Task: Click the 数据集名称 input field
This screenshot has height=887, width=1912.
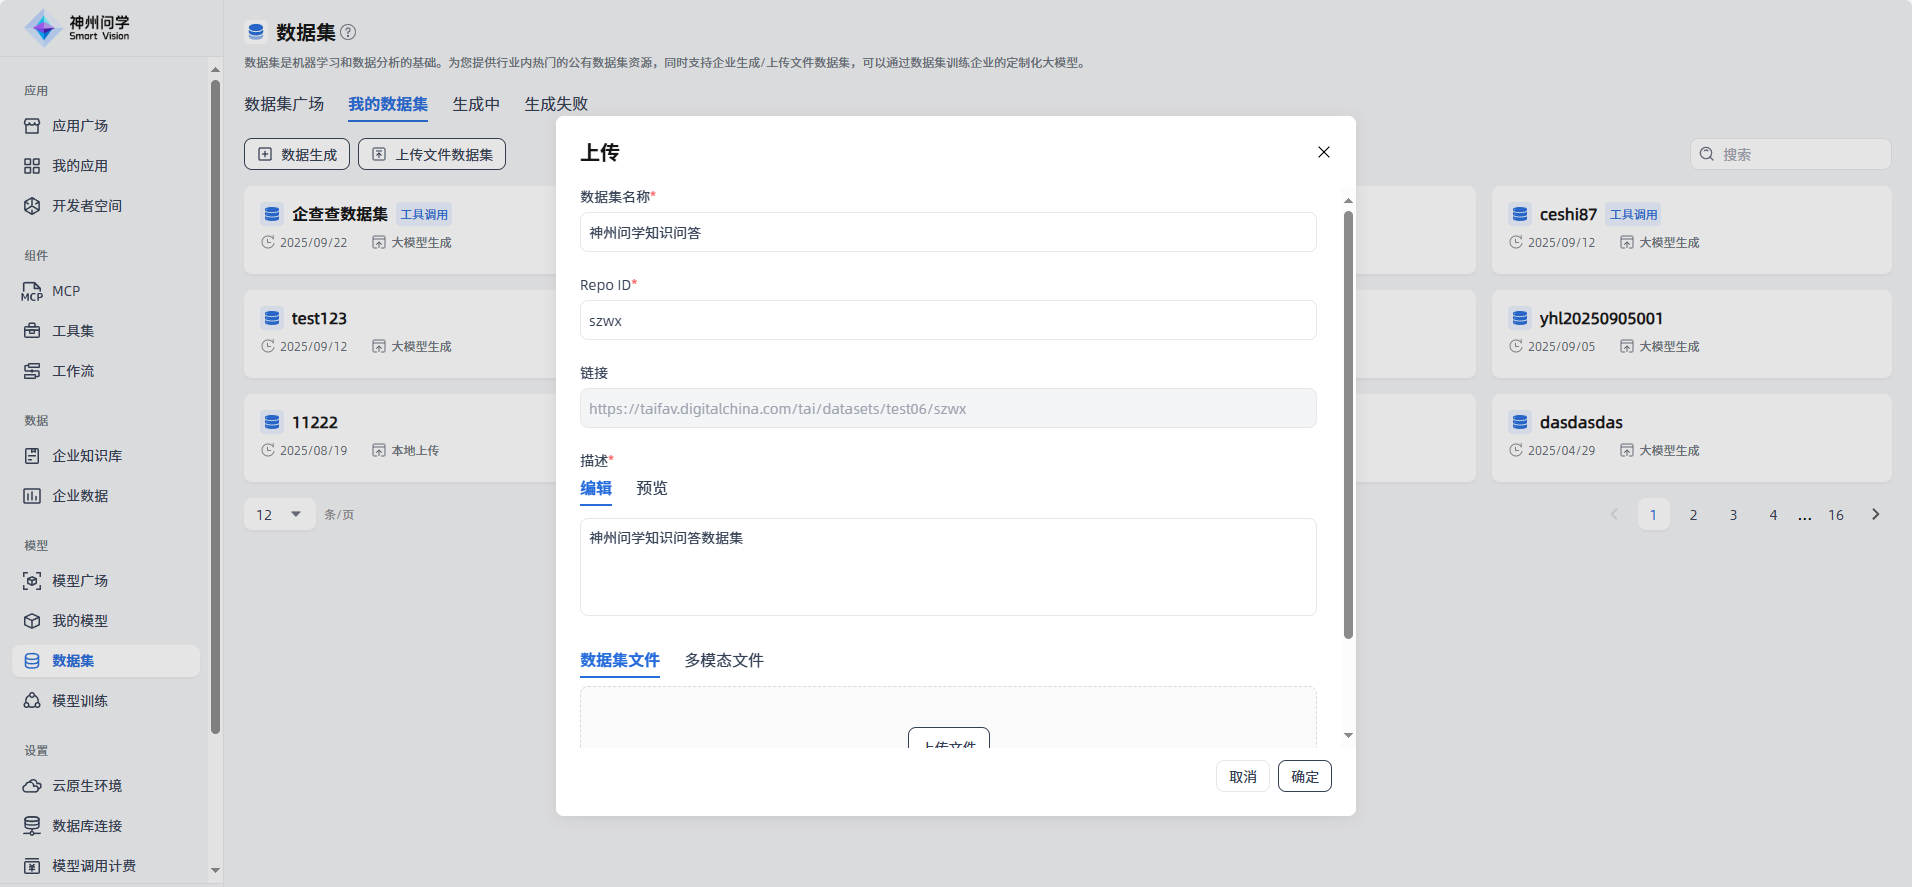Action: 947,233
